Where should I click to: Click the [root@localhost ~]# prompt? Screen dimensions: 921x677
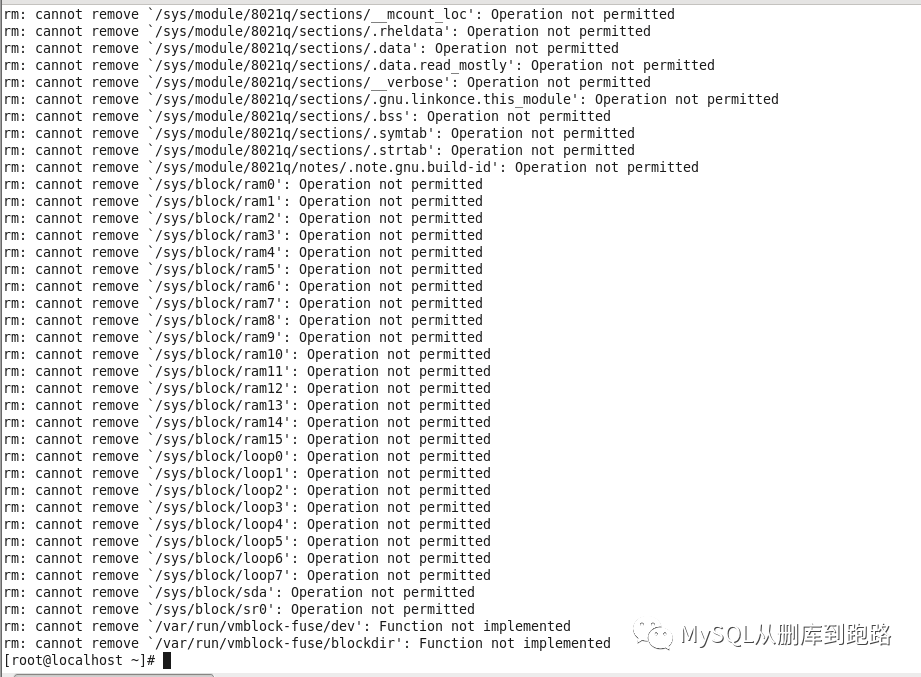pos(79,661)
